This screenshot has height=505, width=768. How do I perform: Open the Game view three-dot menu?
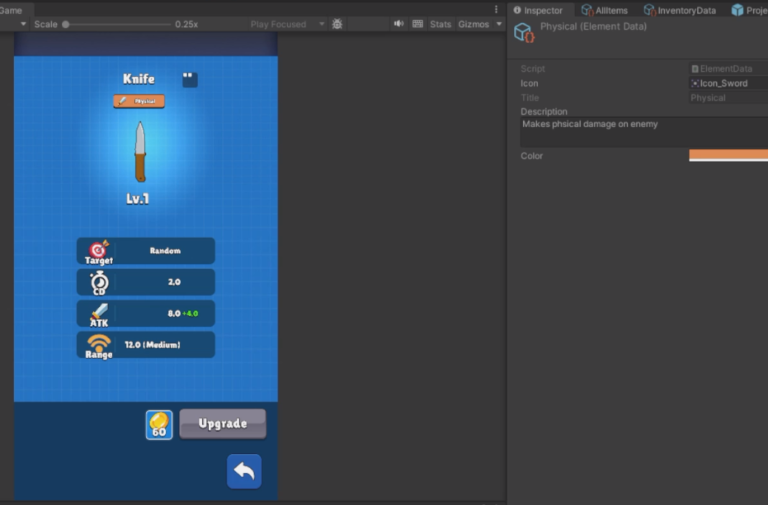tap(496, 9)
